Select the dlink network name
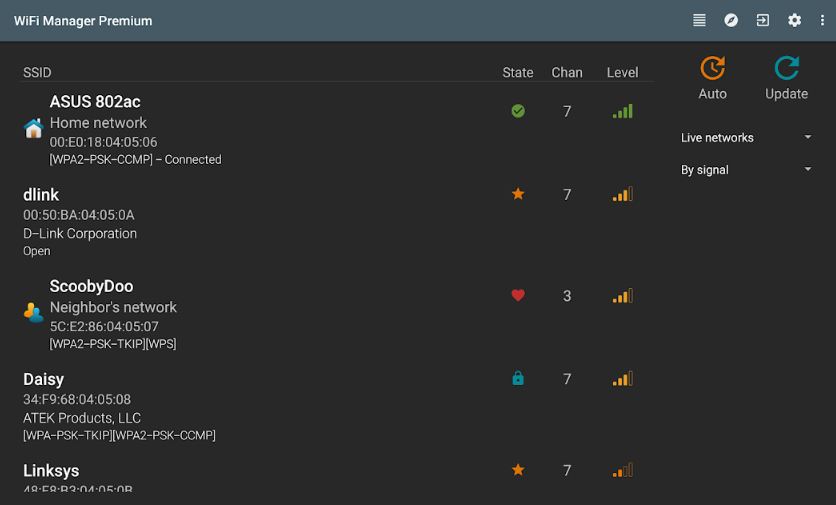Image resolution: width=836 pixels, height=505 pixels. [41, 195]
